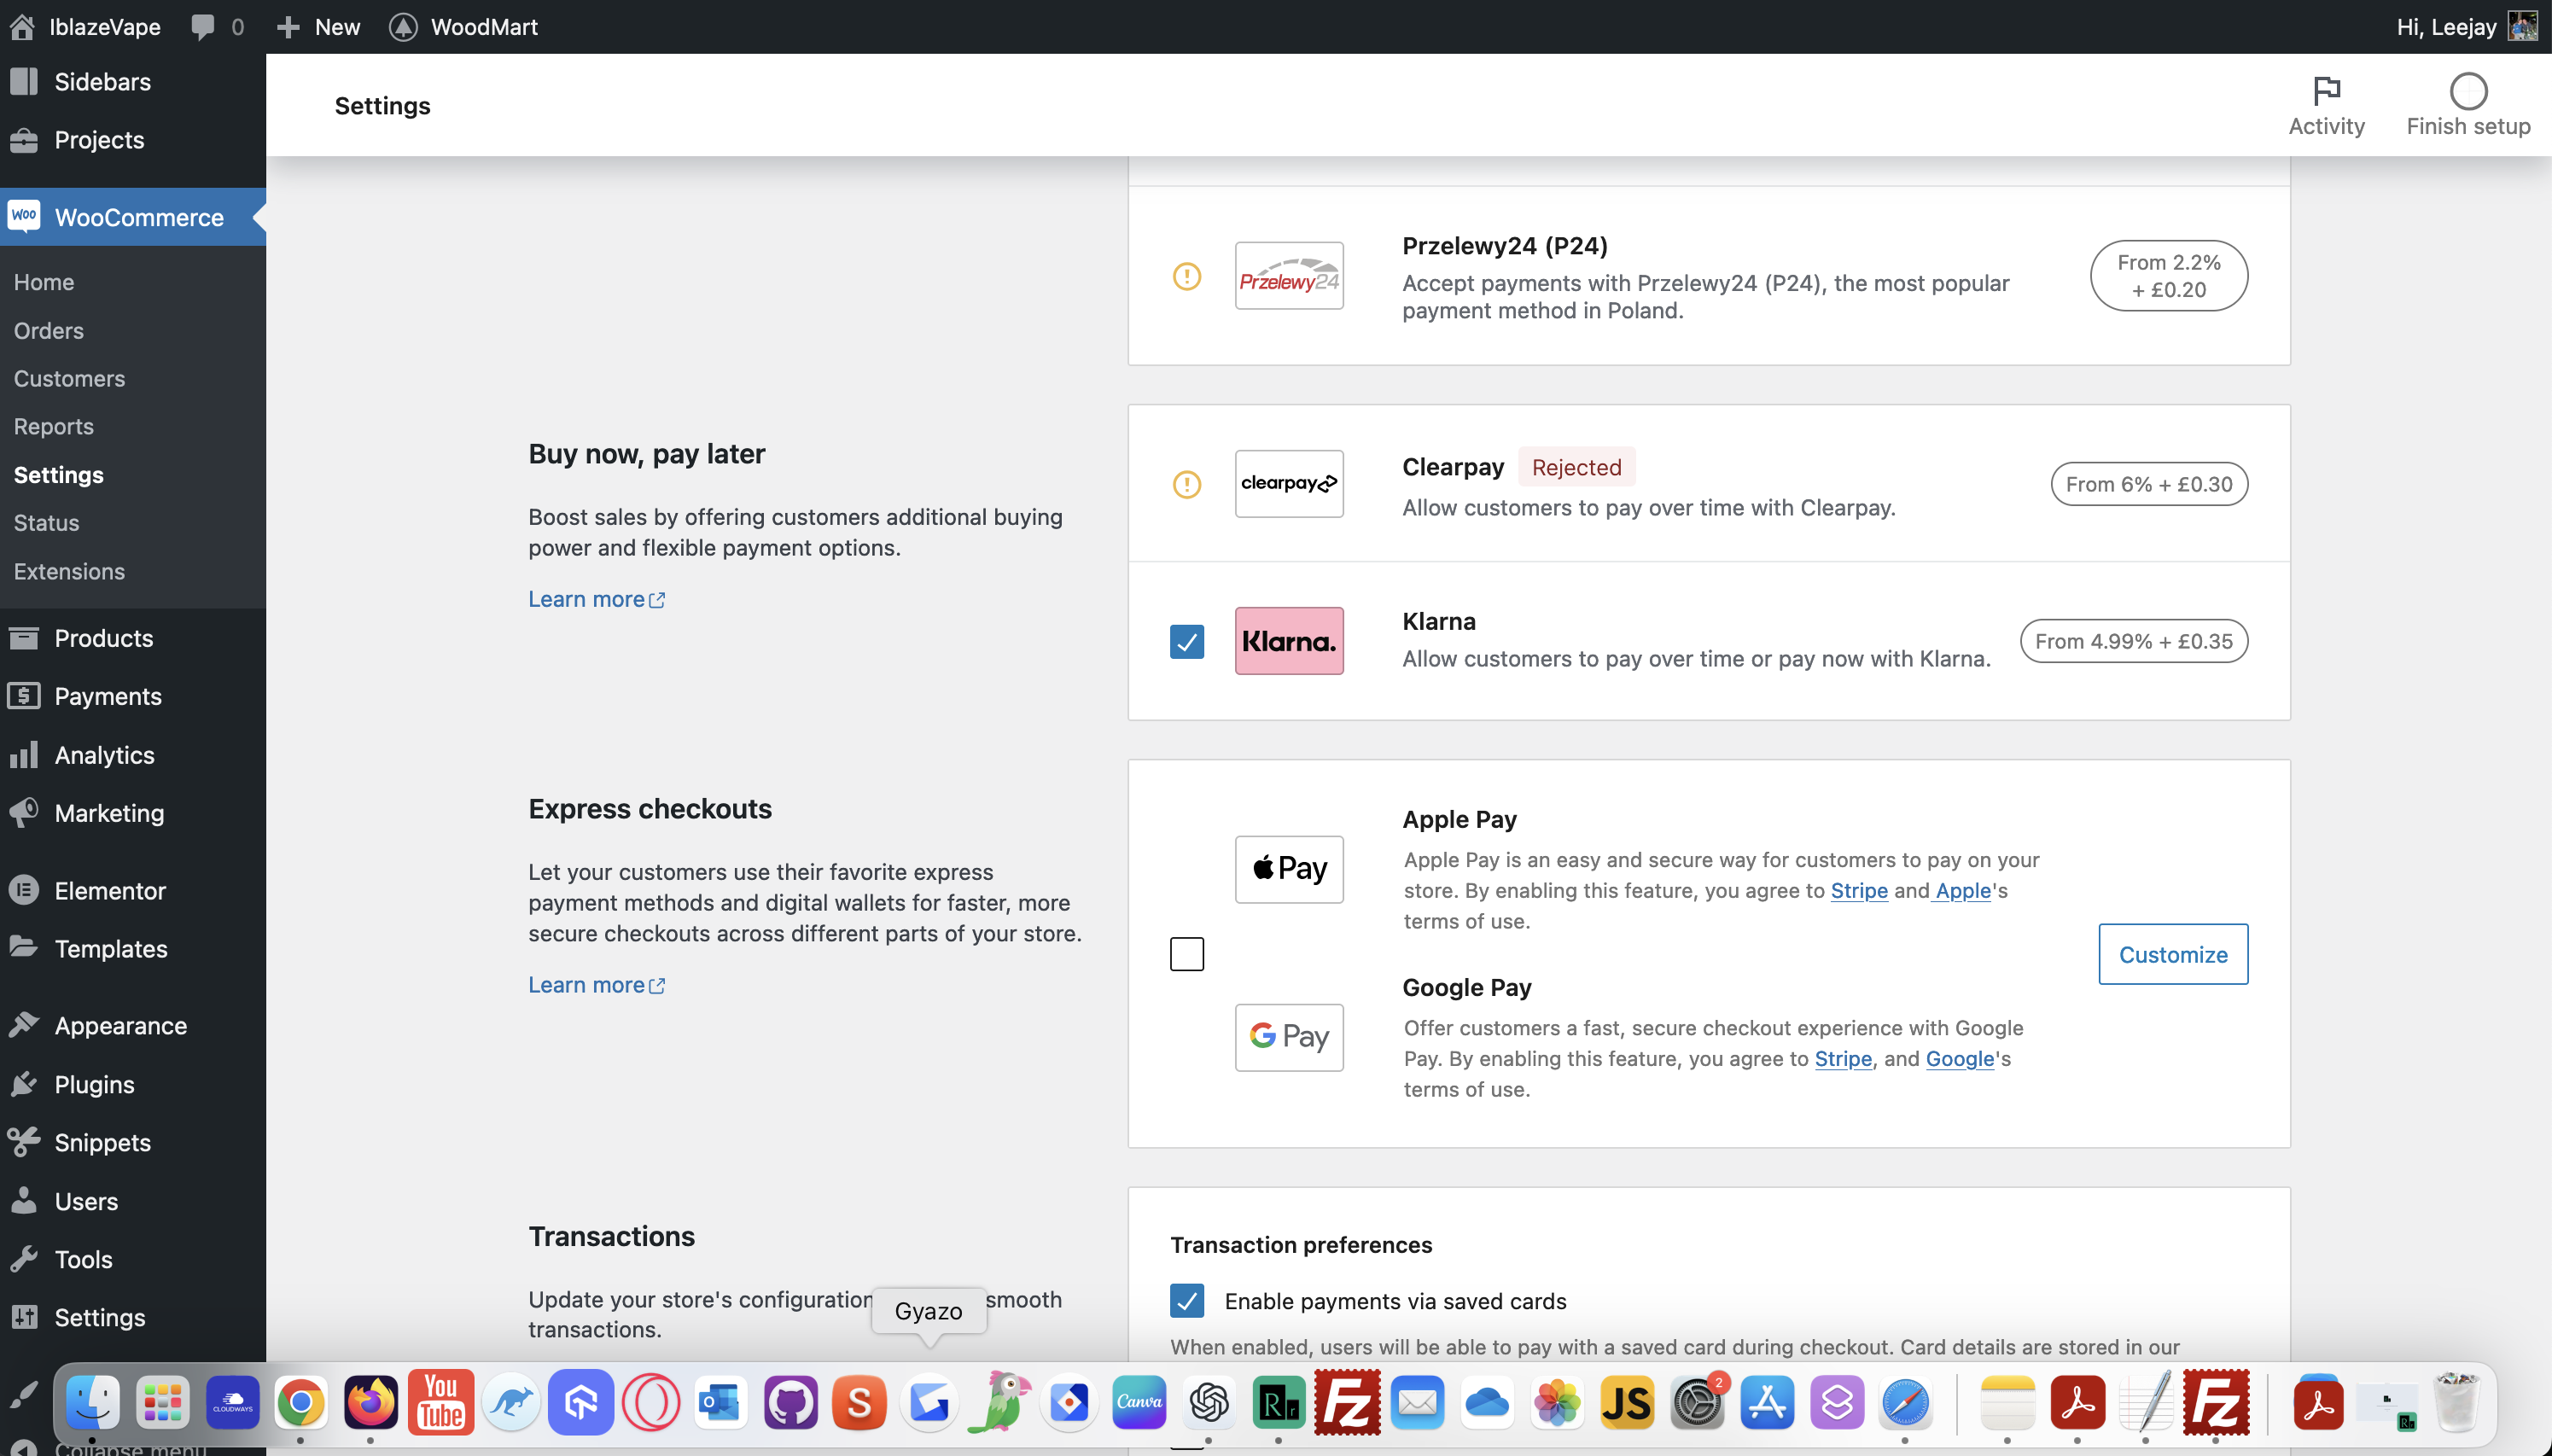Open the Elementor sidebar menu
2552x1456 pixels.
pyautogui.click(x=110, y=890)
